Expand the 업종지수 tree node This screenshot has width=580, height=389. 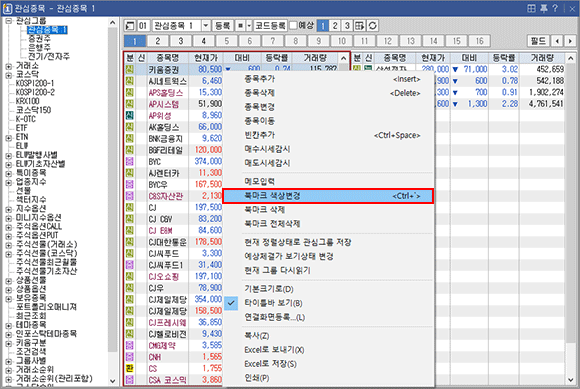9,182
